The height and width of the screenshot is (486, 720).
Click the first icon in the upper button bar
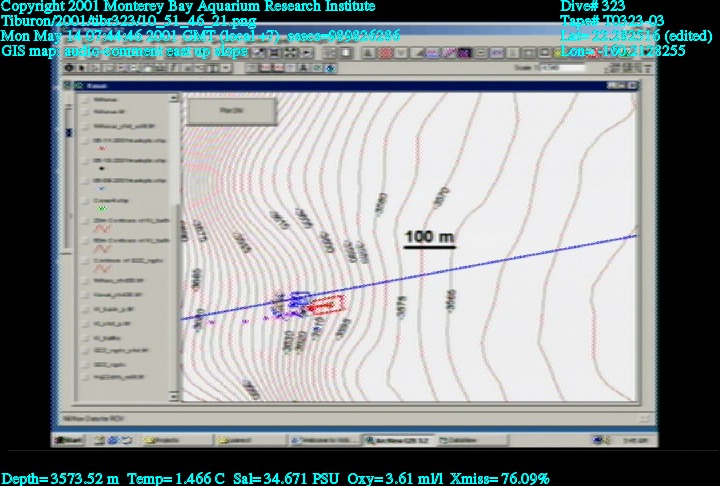[258, 52]
